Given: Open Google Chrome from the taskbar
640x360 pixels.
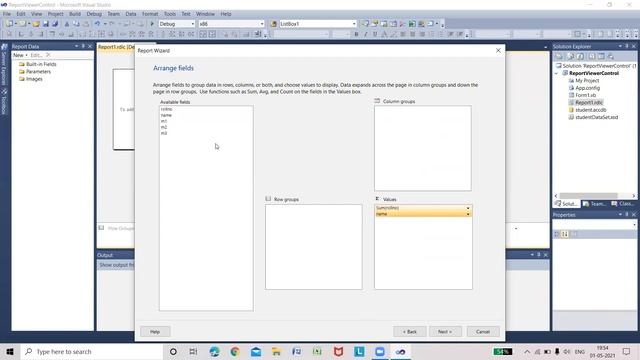Looking at the screenshot, I should tap(235, 351).
